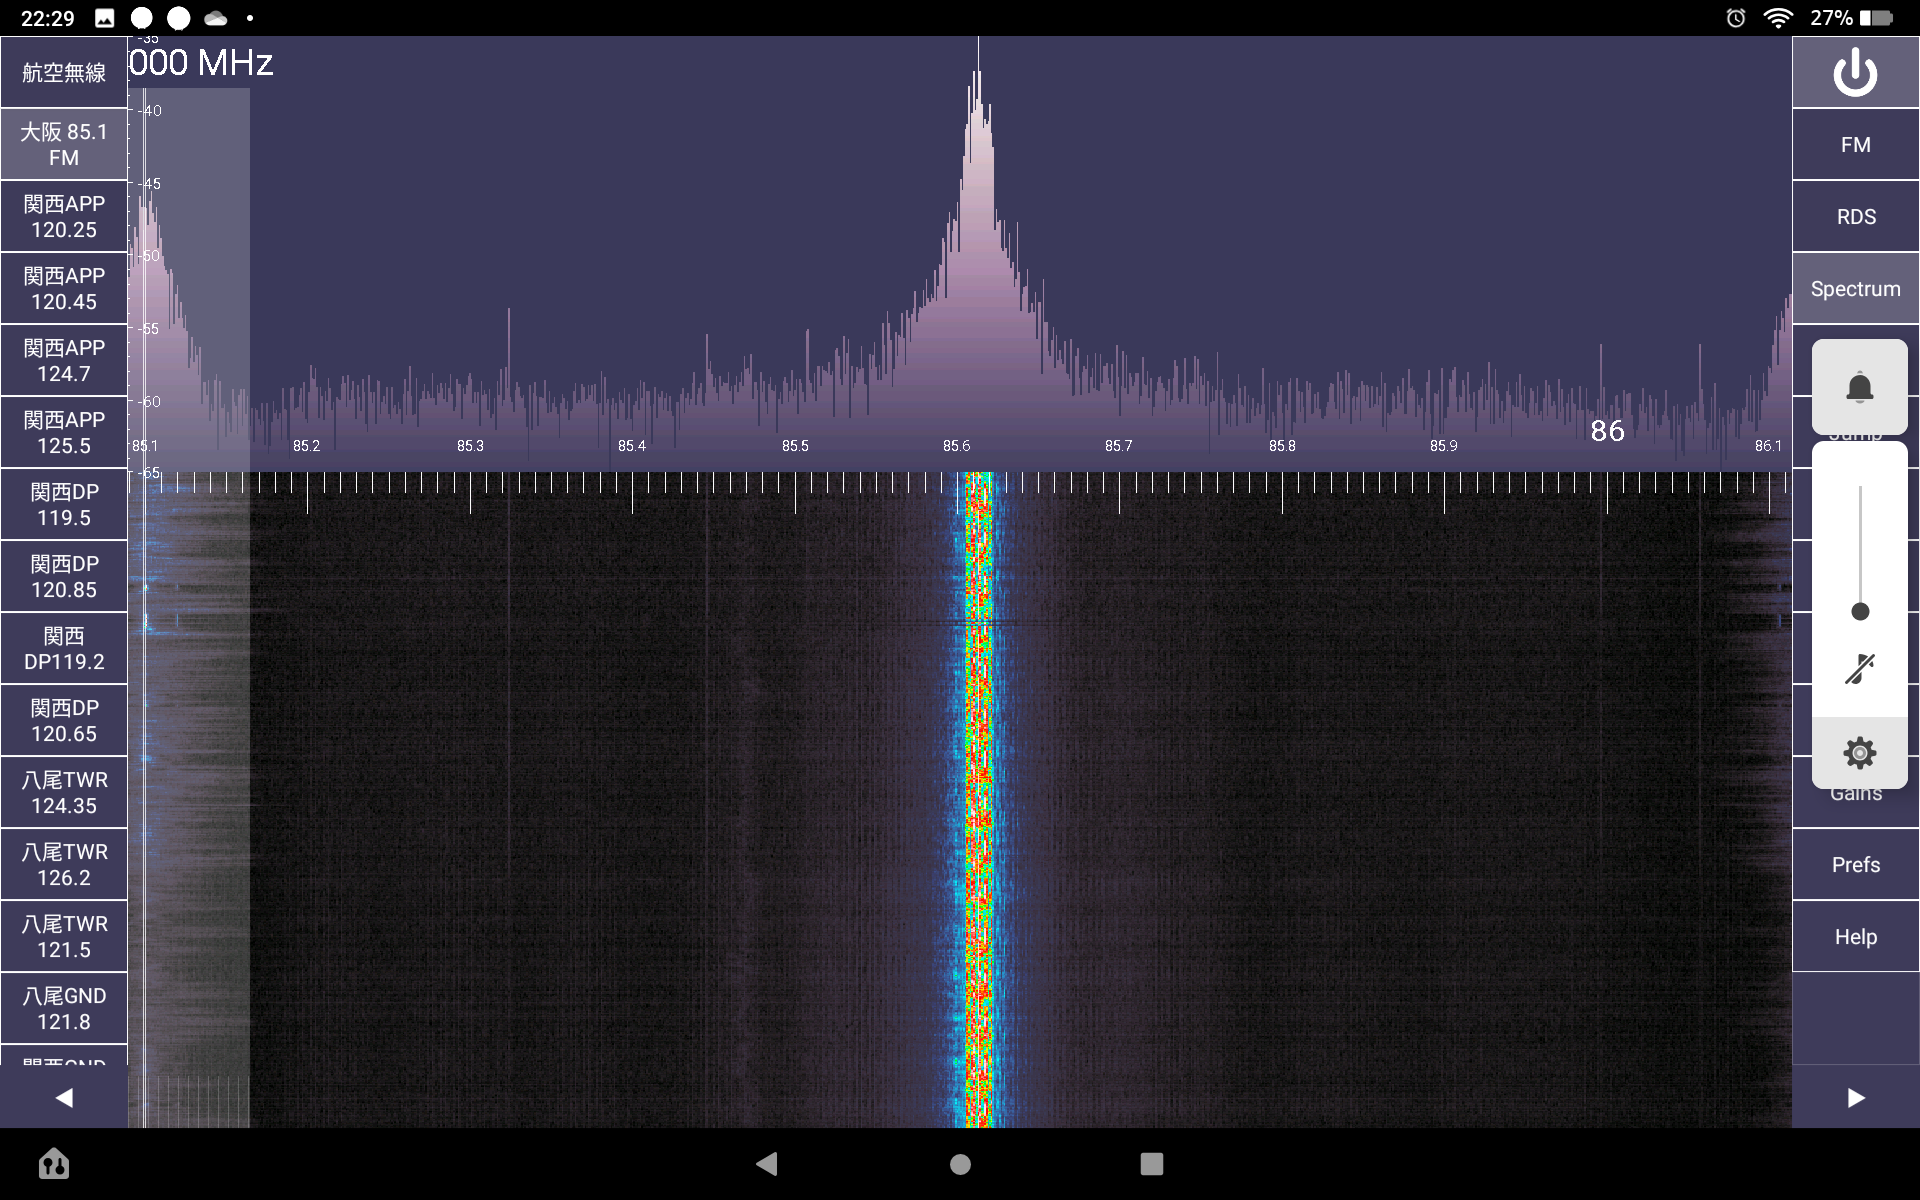The height and width of the screenshot is (1200, 1920).
Task: Tap the 85.6 MHz peak in waterfall
Action: click(x=978, y=800)
